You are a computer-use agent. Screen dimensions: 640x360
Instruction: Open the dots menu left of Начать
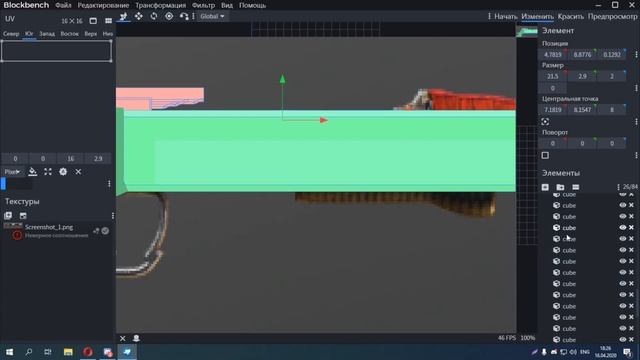pyautogui.click(x=489, y=16)
